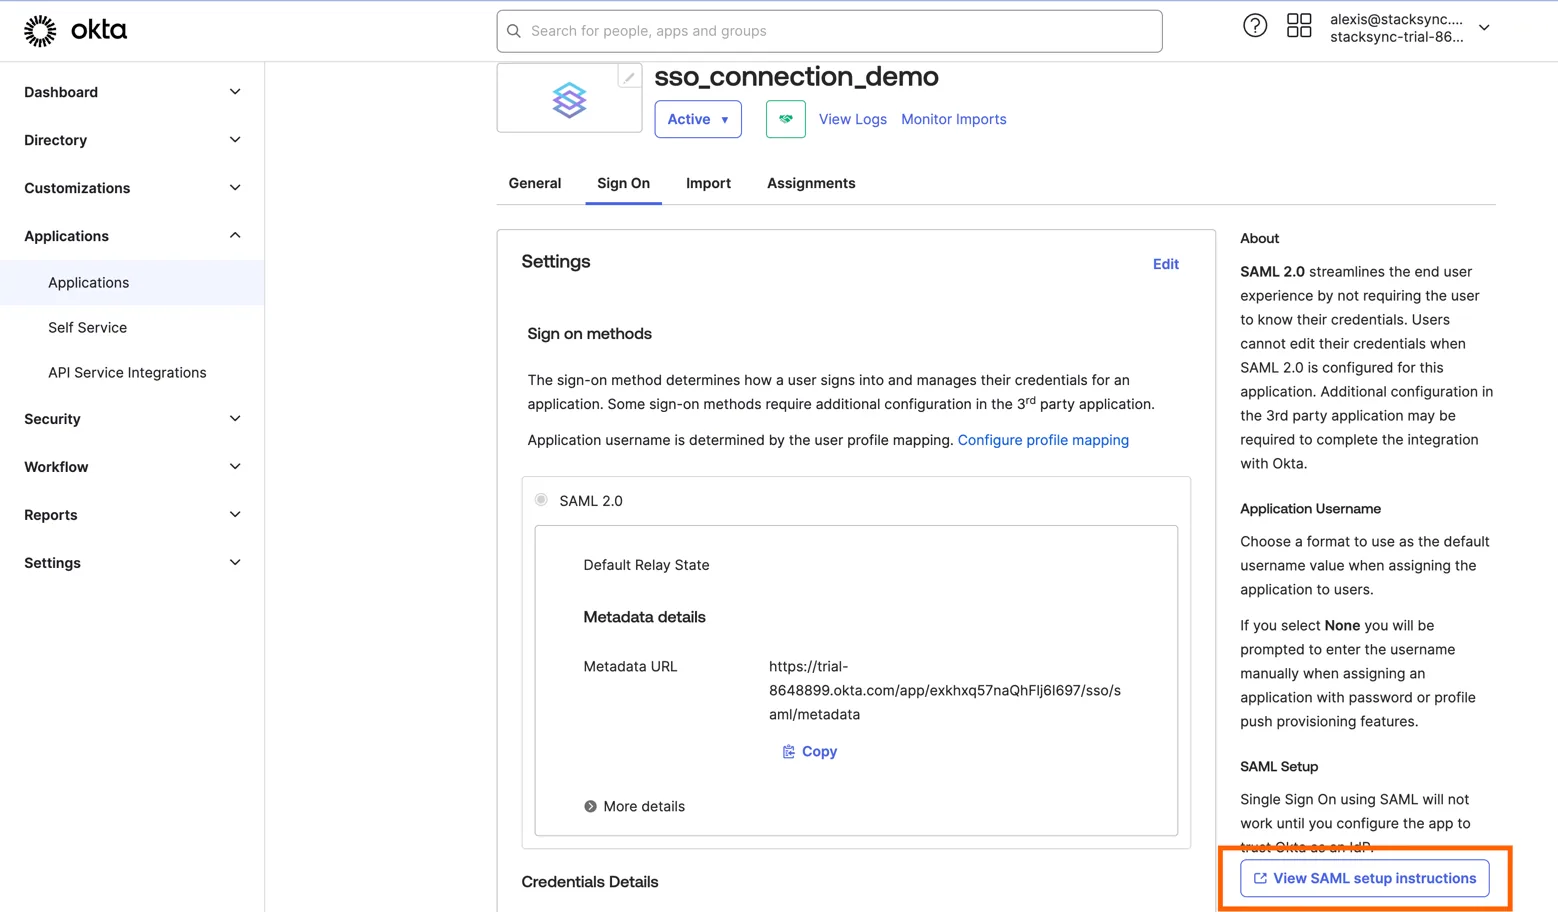1558x912 pixels.
Task: Open the Active status dropdown
Action: pos(698,119)
